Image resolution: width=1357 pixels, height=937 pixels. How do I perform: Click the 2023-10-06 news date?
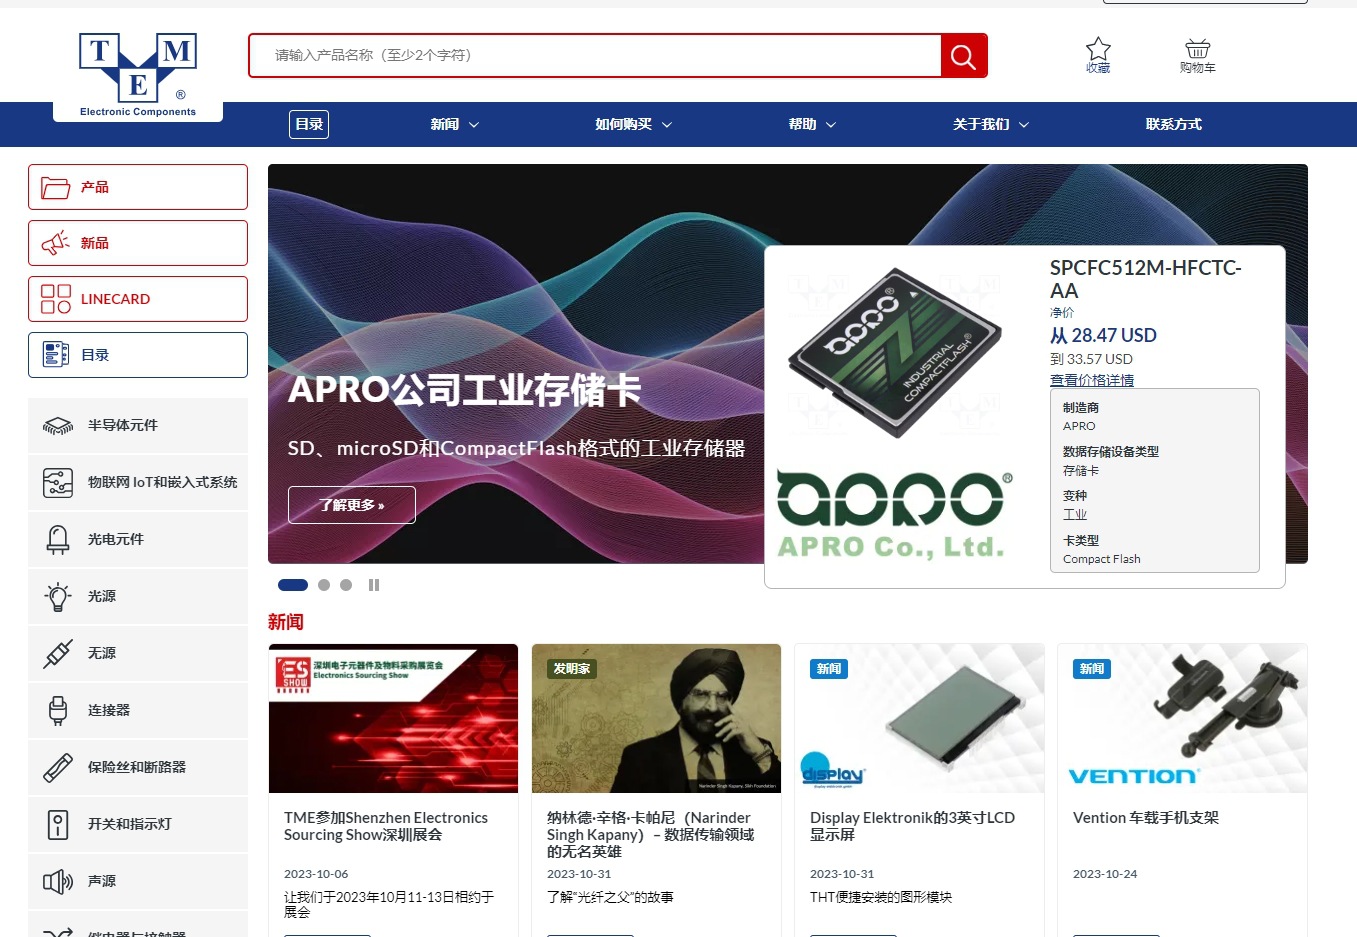[316, 874]
